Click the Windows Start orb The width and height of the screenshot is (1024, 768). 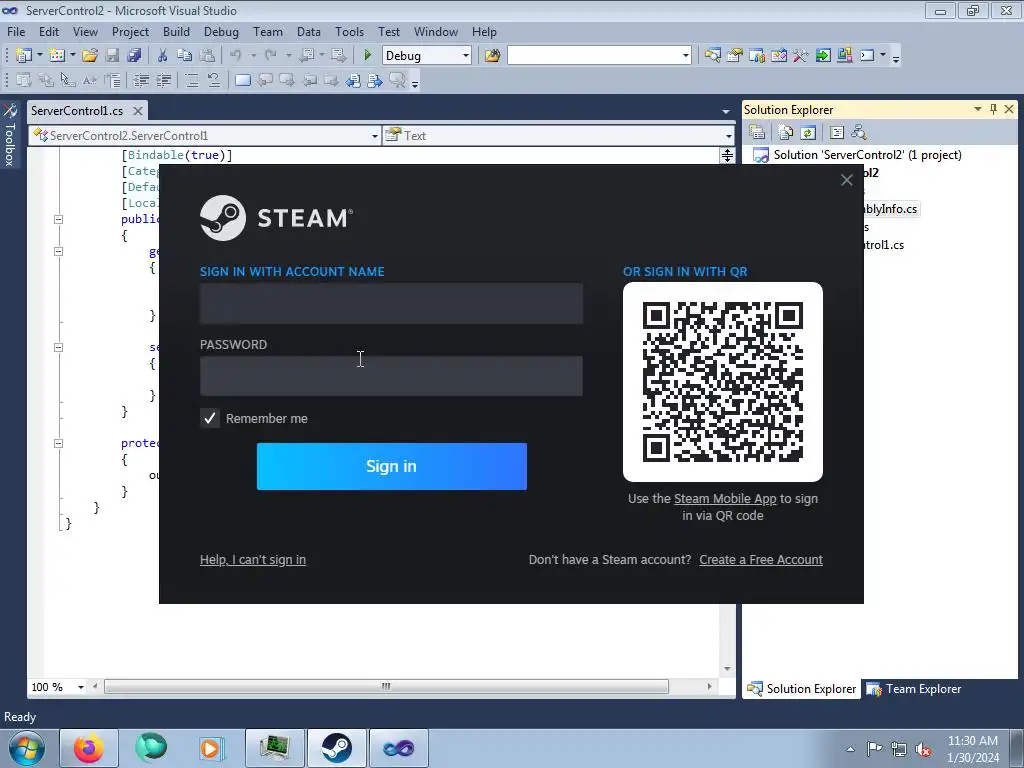click(26, 748)
